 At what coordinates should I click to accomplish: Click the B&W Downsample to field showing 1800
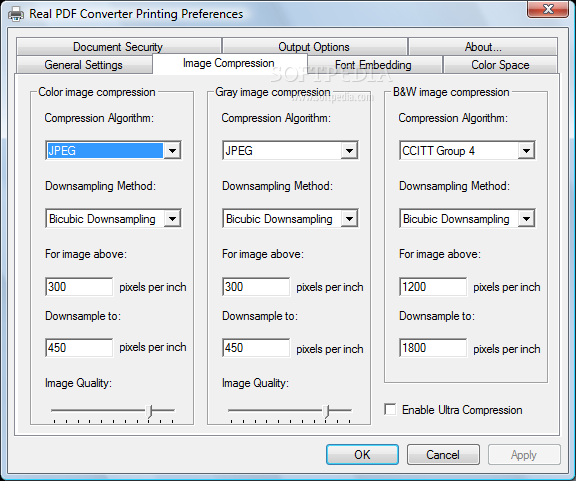(433, 348)
